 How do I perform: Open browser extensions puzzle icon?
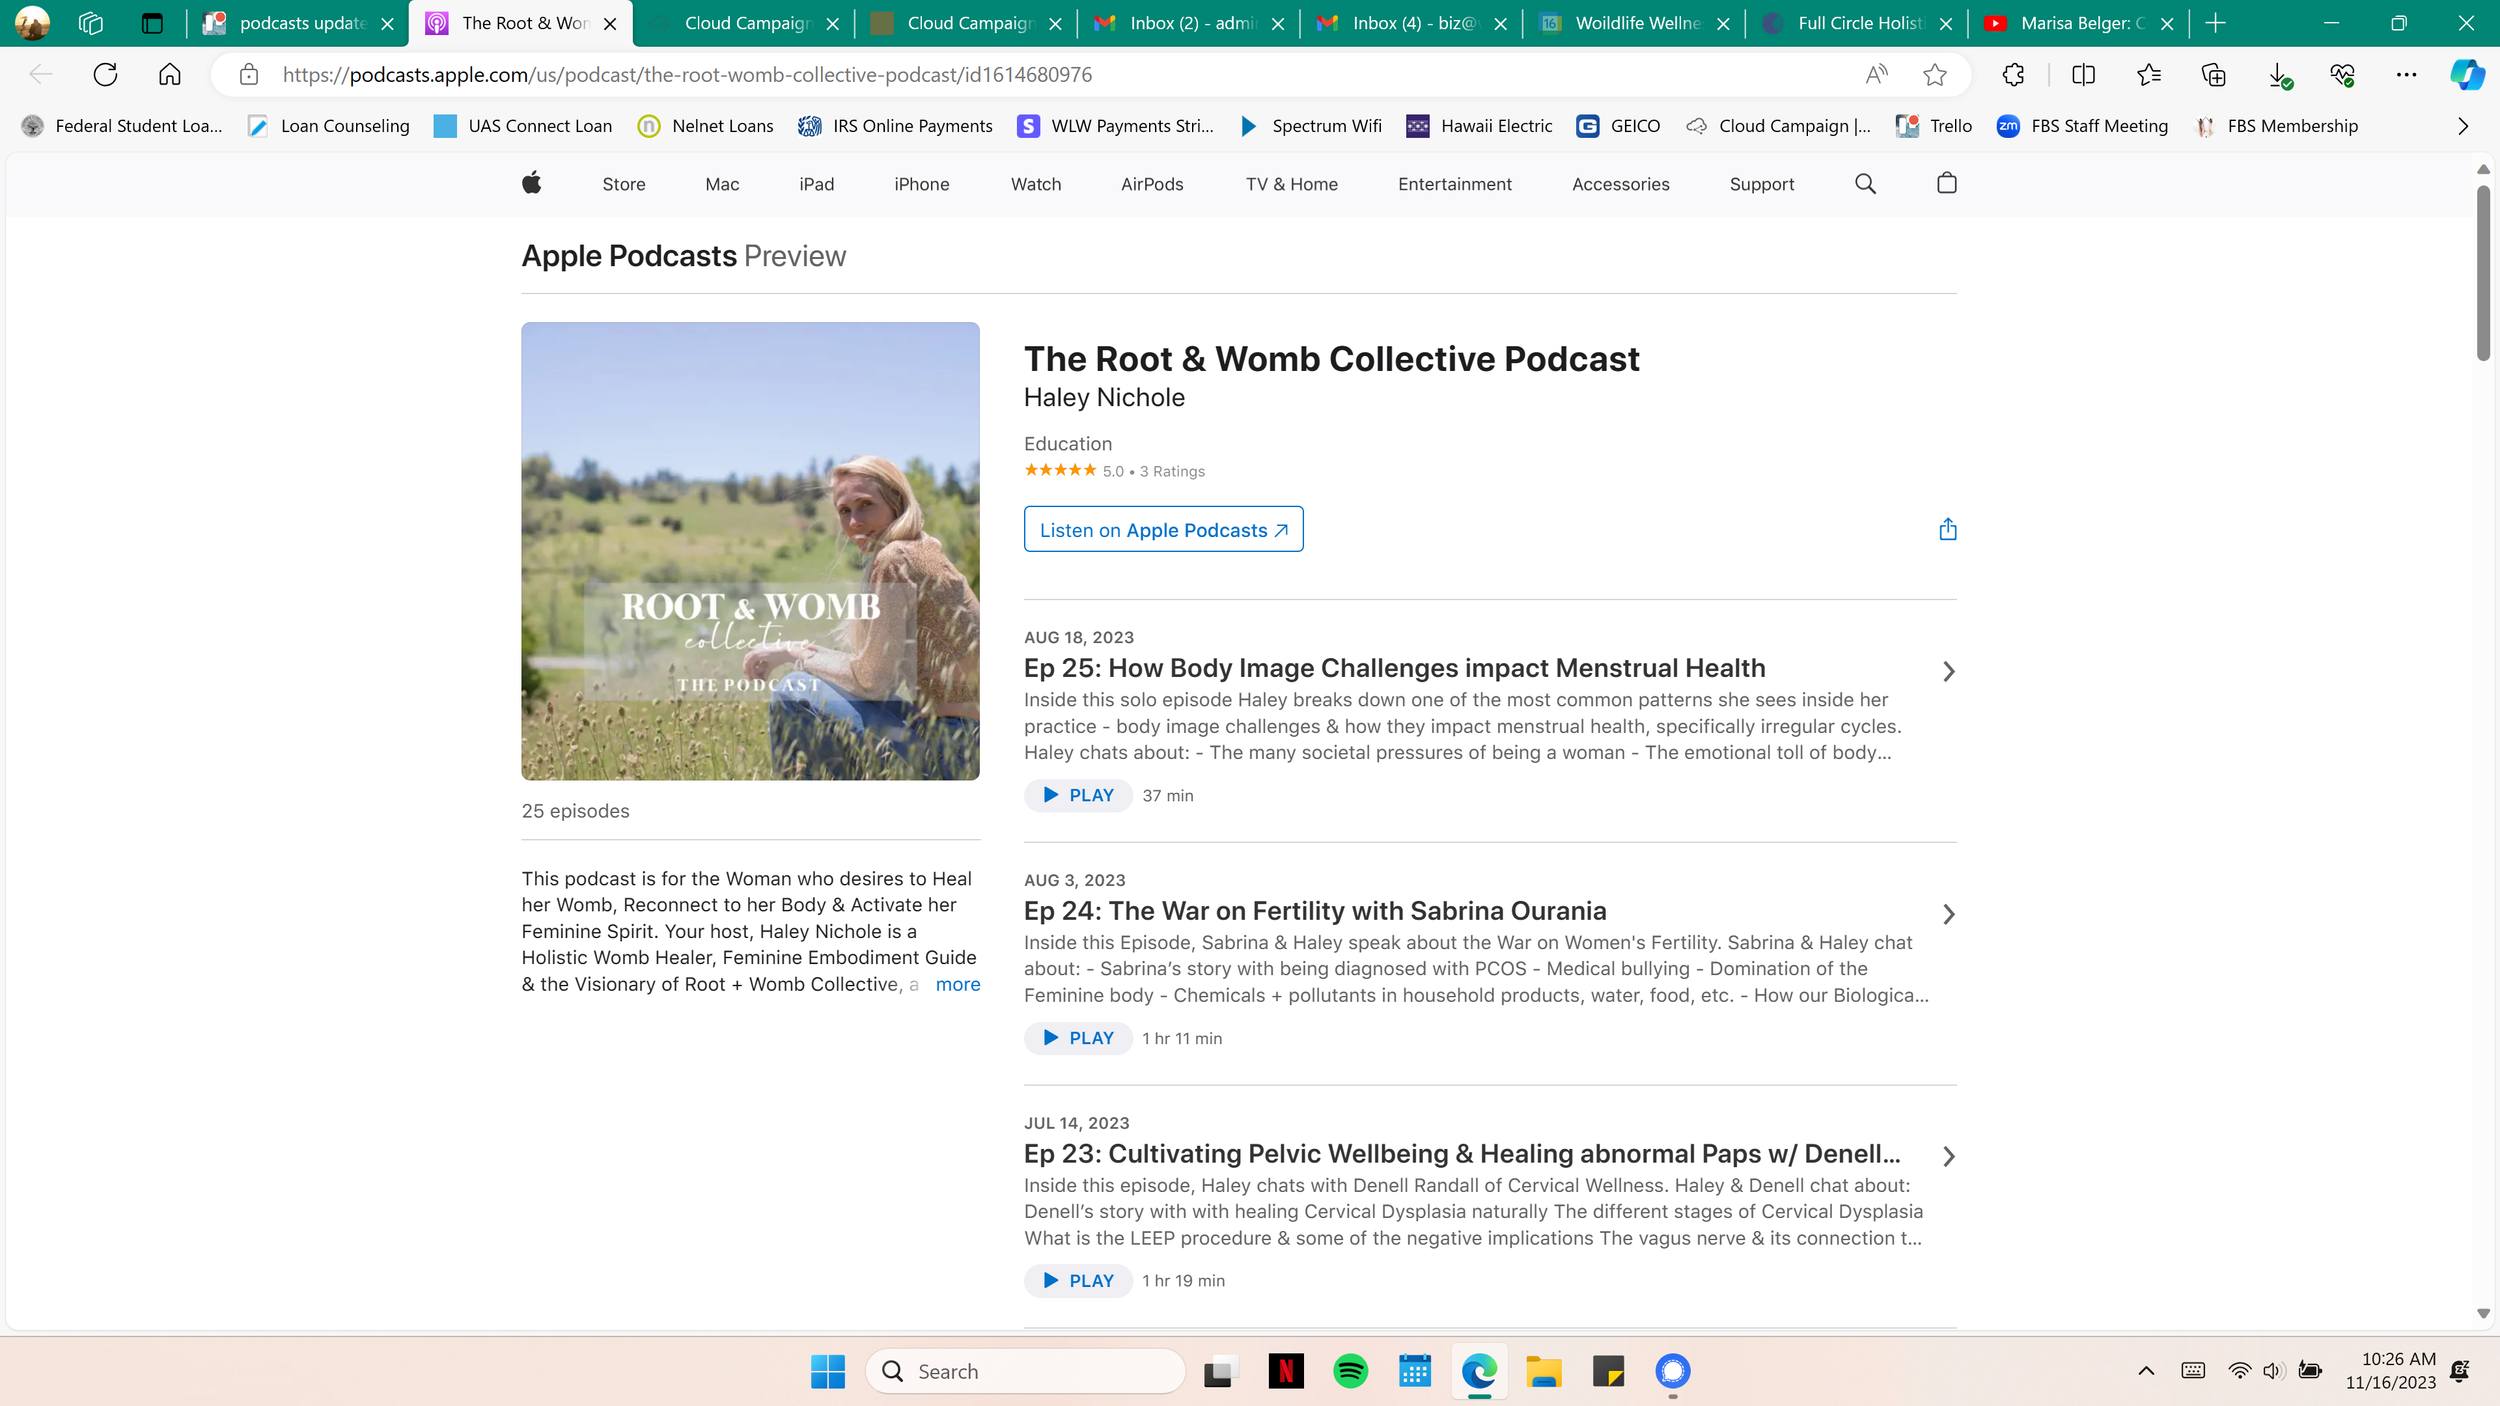[x=2013, y=74]
